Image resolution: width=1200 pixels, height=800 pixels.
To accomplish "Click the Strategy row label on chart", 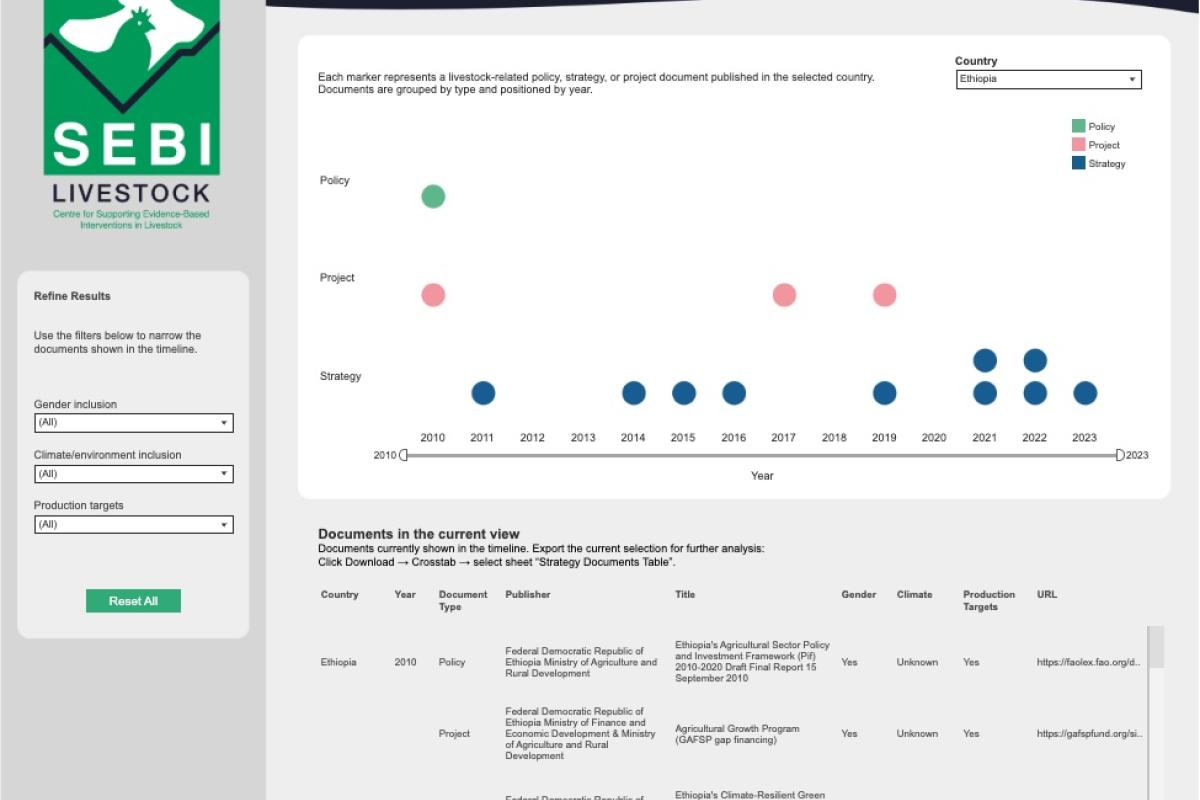I will 340,376.
